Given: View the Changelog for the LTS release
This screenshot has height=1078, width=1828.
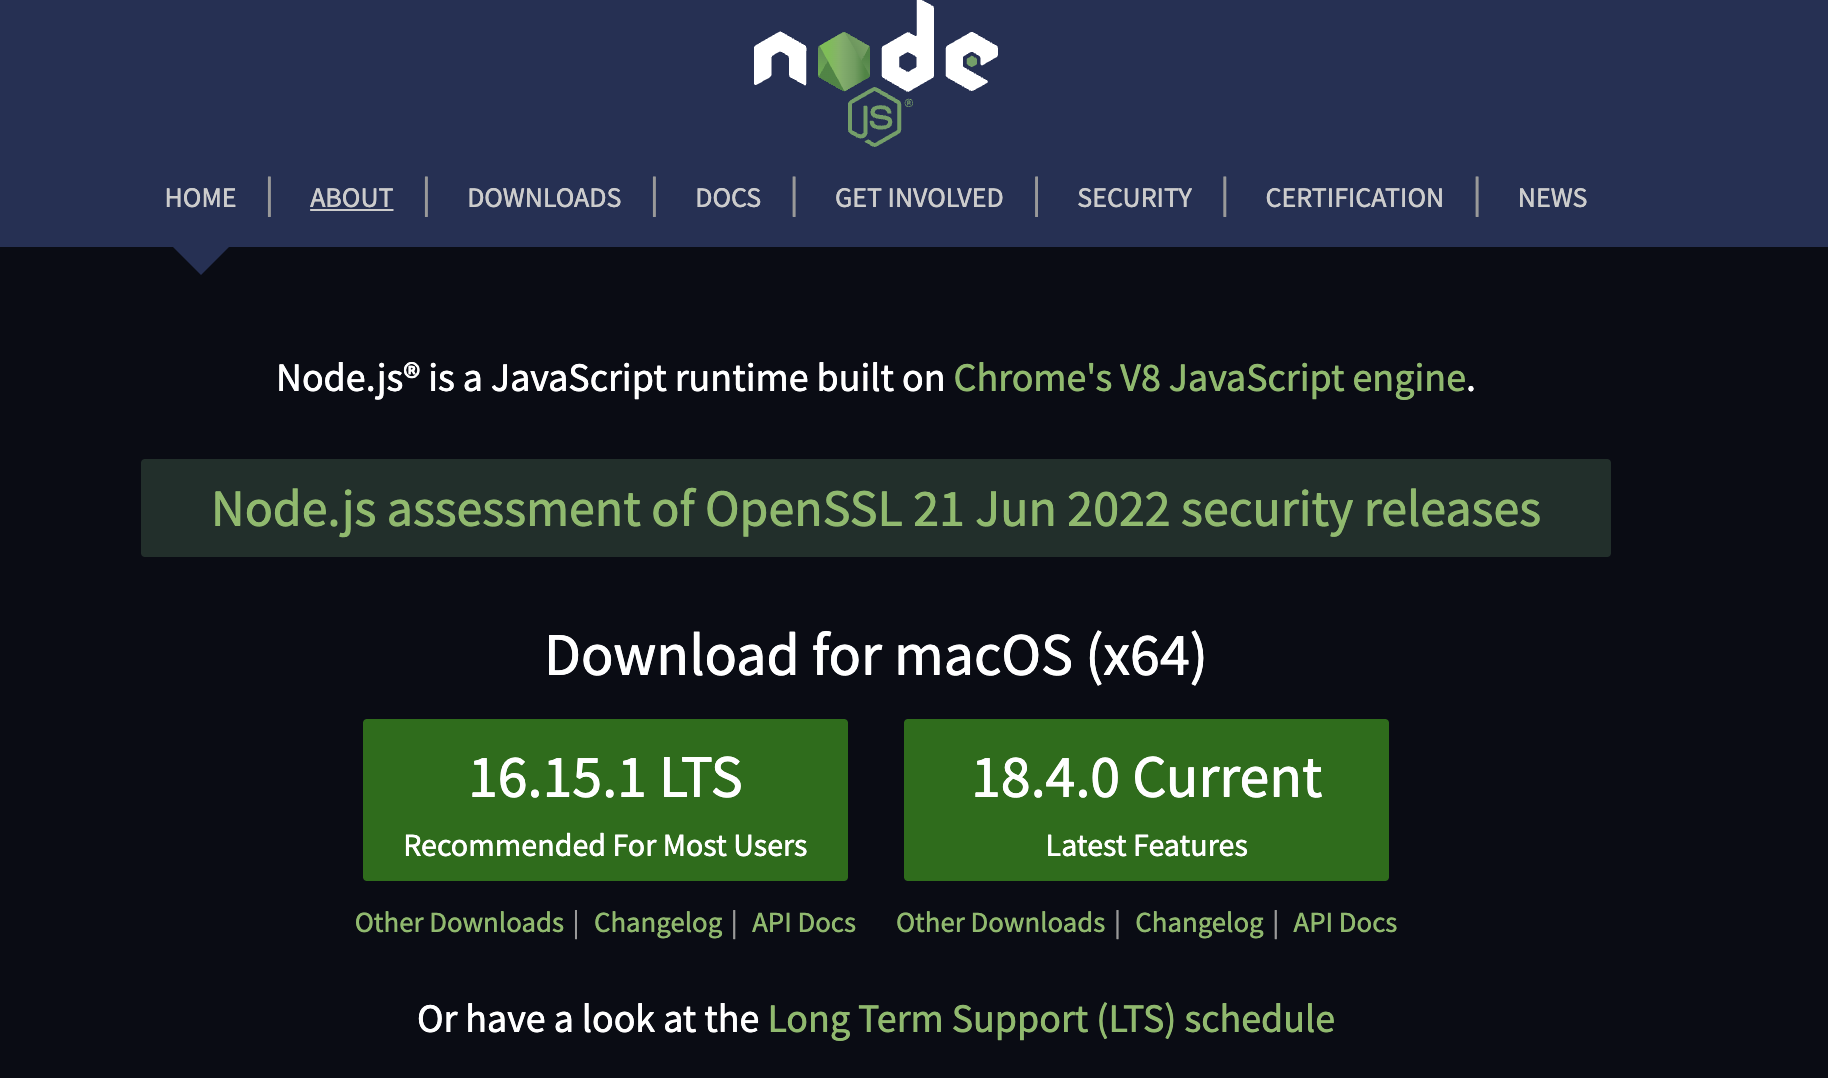Looking at the screenshot, I should (x=657, y=922).
